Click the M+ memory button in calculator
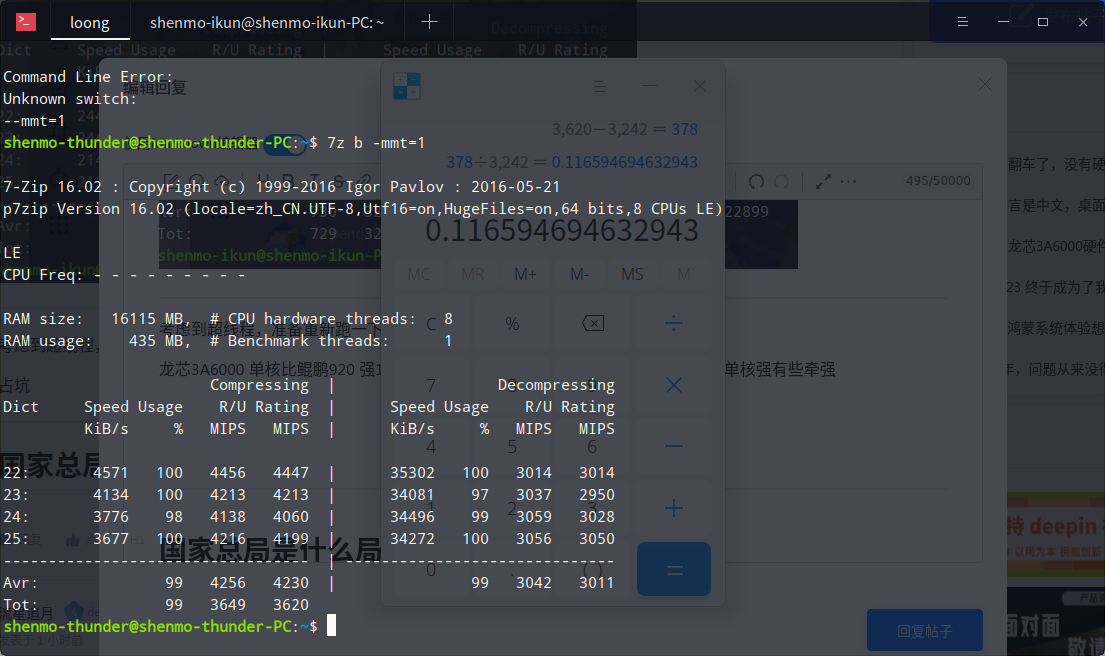Viewport: 1105px width, 656px height. point(526,274)
